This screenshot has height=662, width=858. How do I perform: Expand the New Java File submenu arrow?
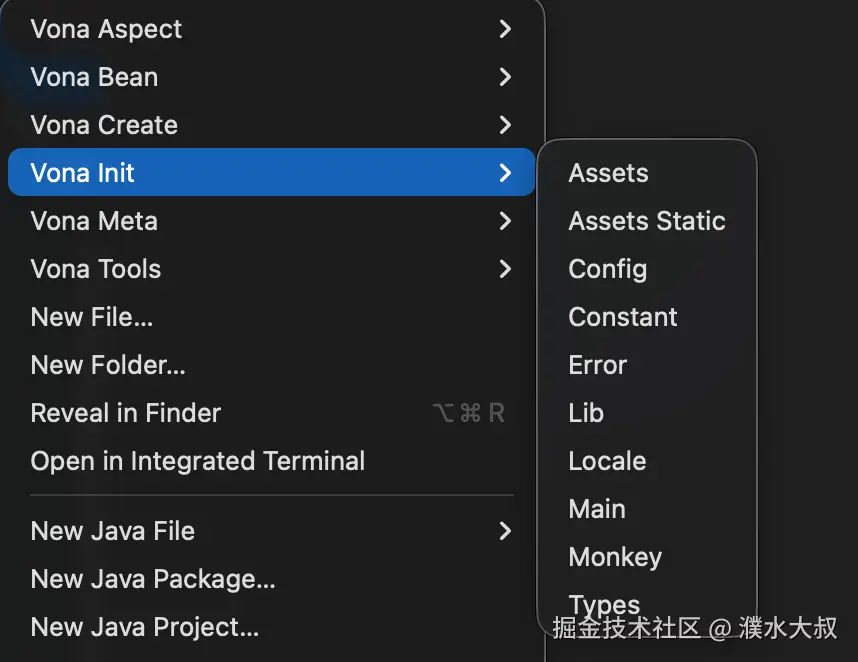505,531
